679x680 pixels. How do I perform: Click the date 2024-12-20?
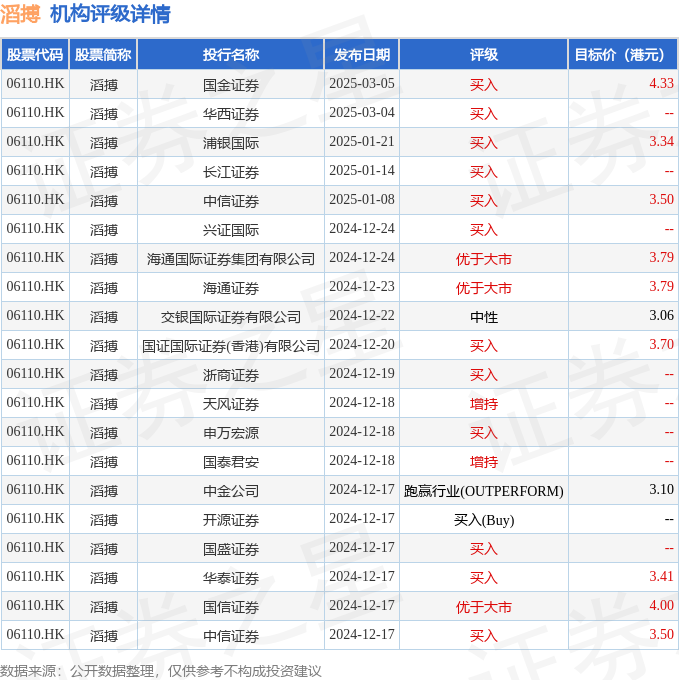coord(362,344)
